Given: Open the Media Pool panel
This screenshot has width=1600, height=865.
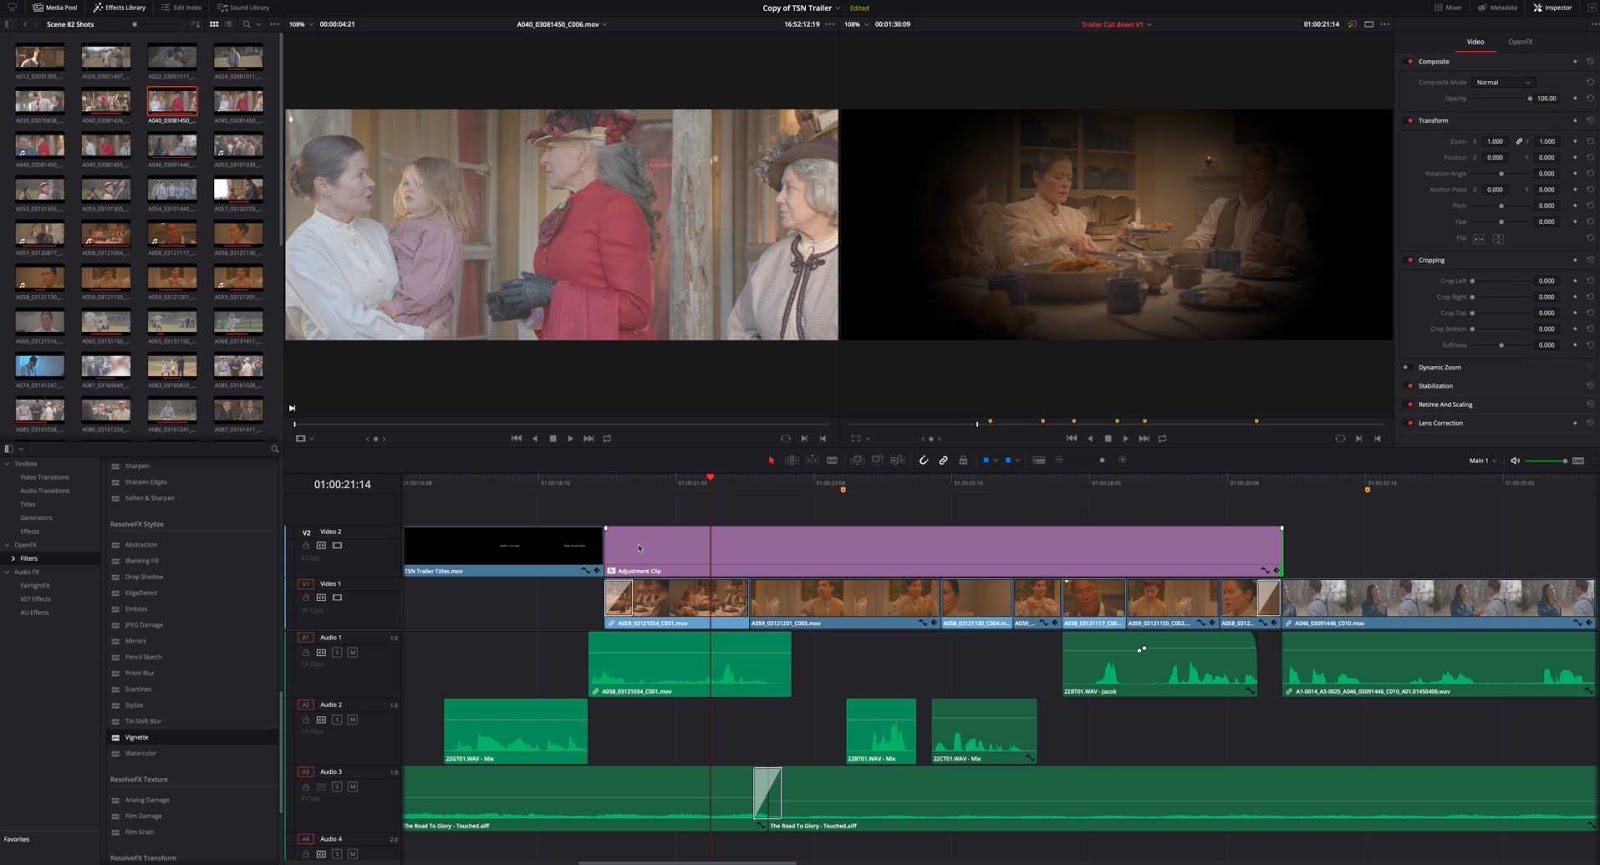Looking at the screenshot, I should (x=54, y=7).
